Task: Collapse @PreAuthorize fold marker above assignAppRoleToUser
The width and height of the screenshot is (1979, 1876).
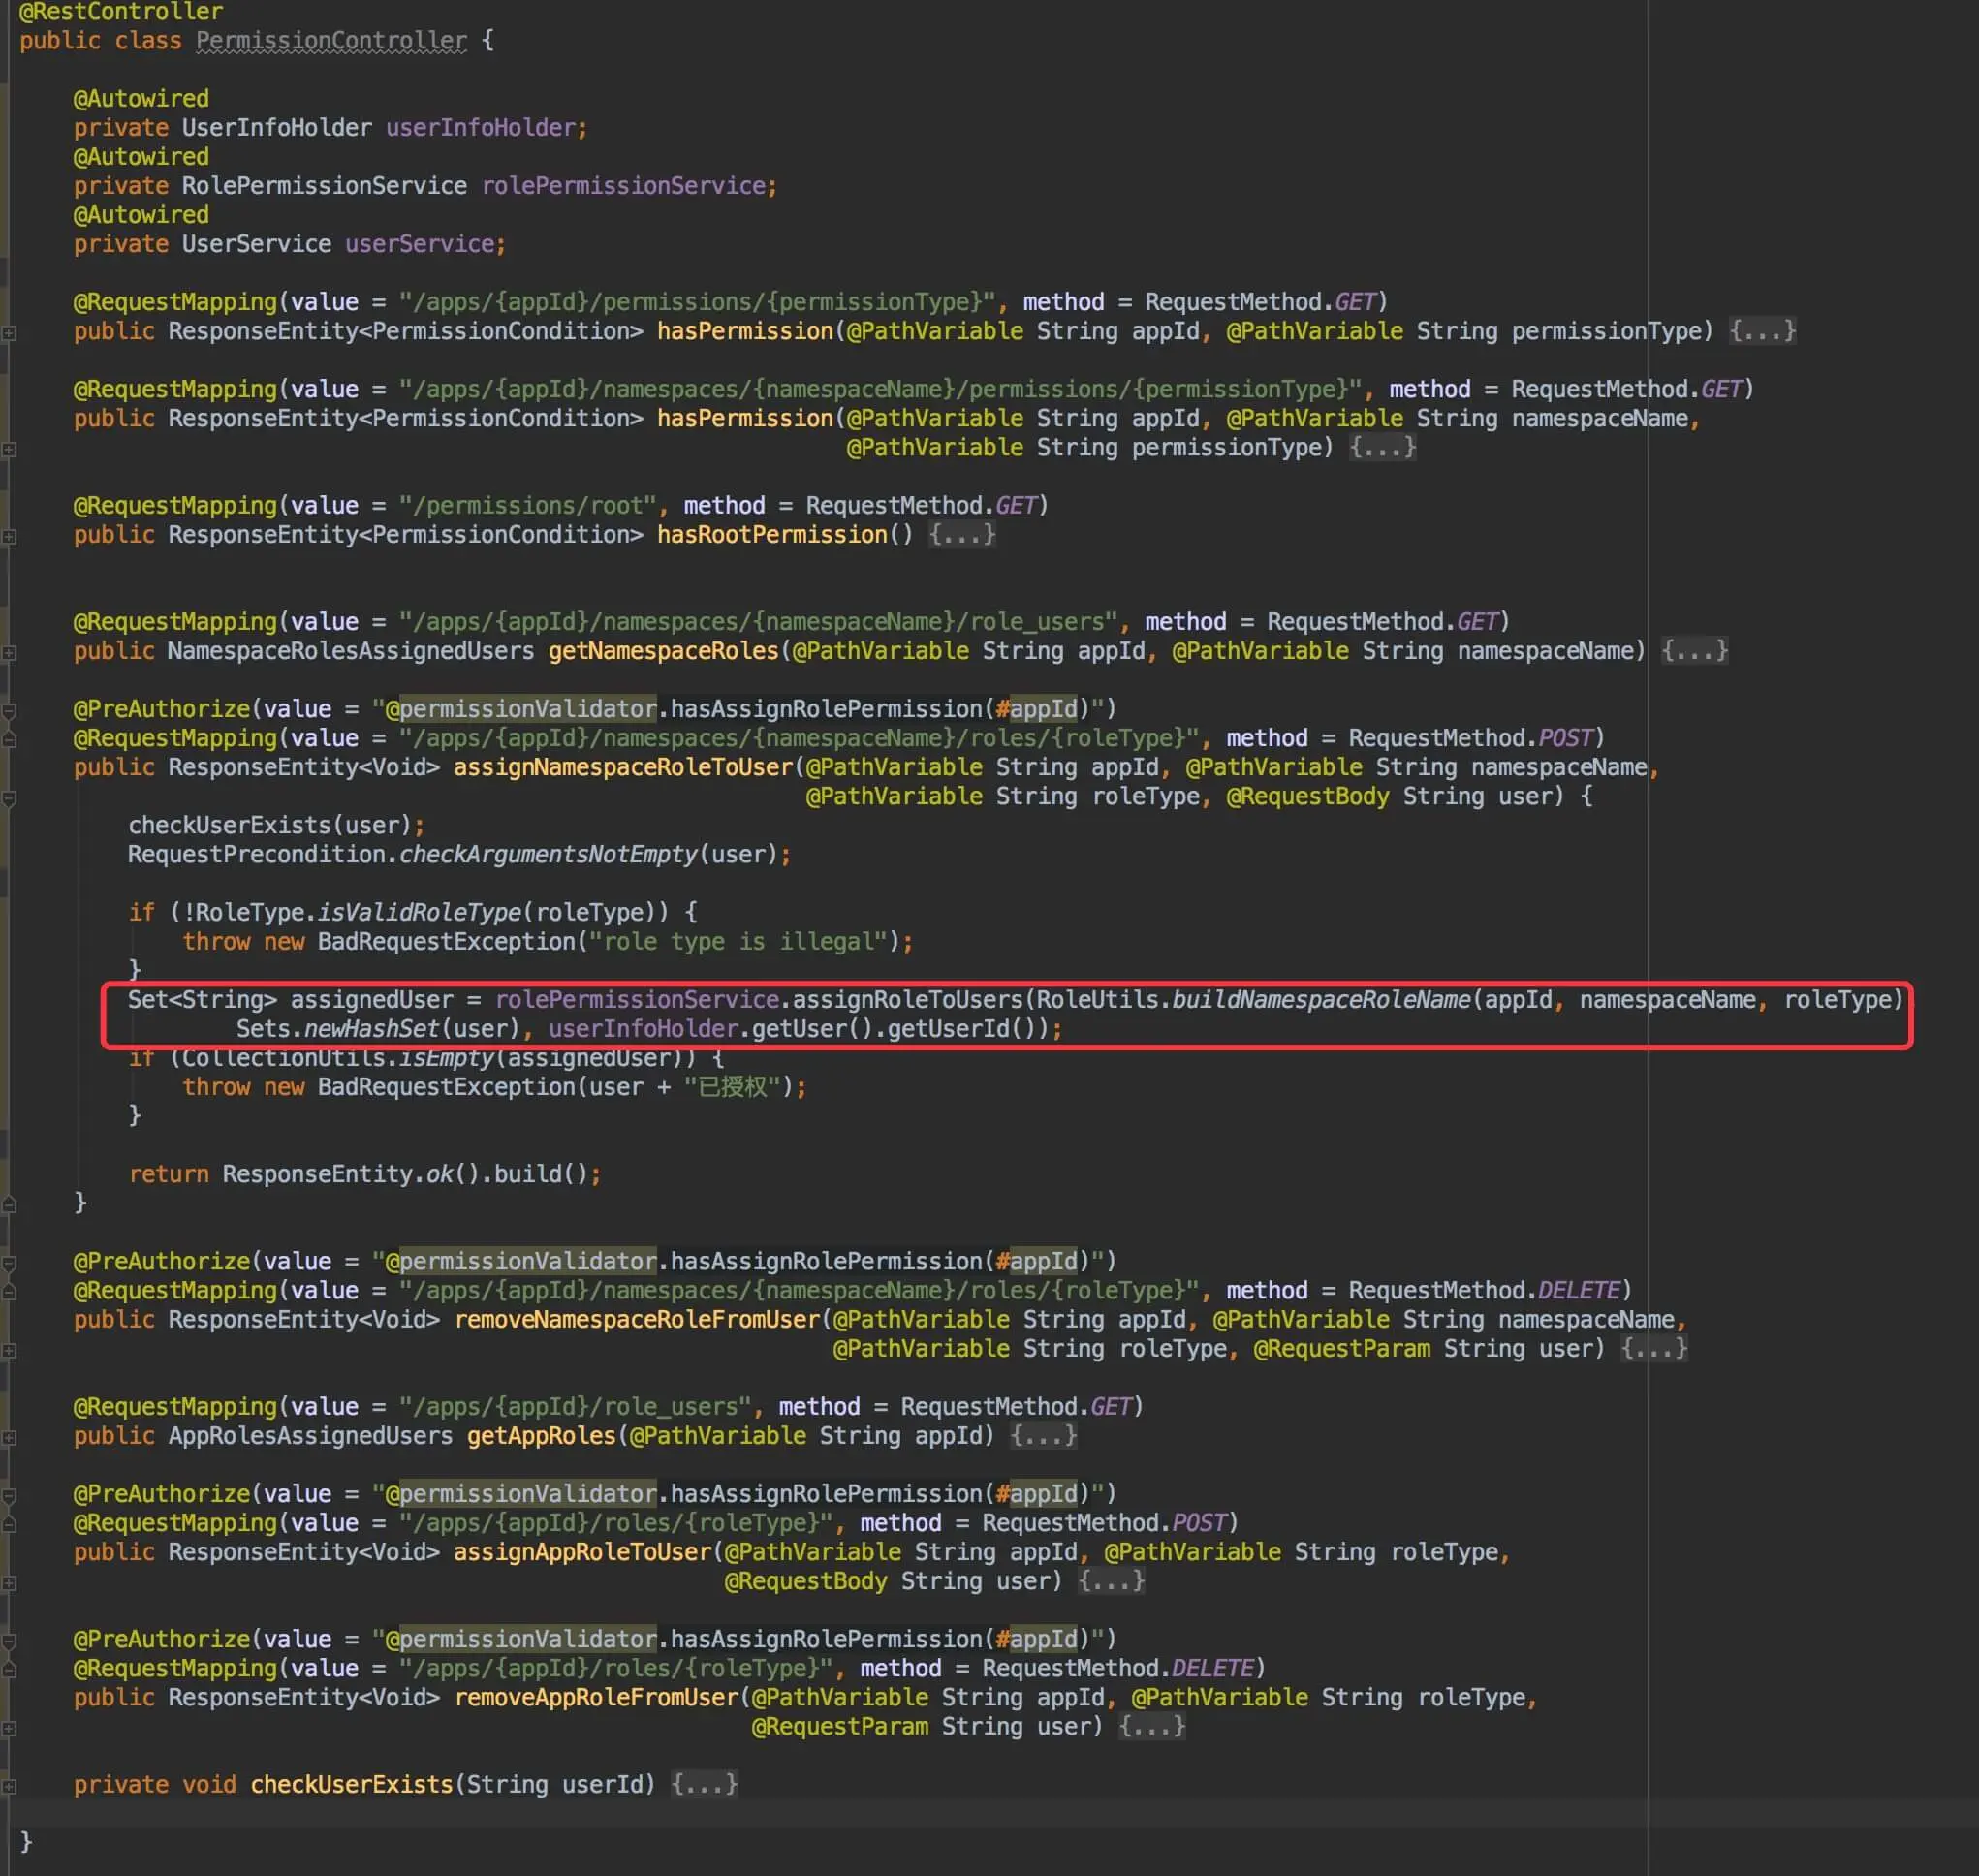Action: 9,1495
